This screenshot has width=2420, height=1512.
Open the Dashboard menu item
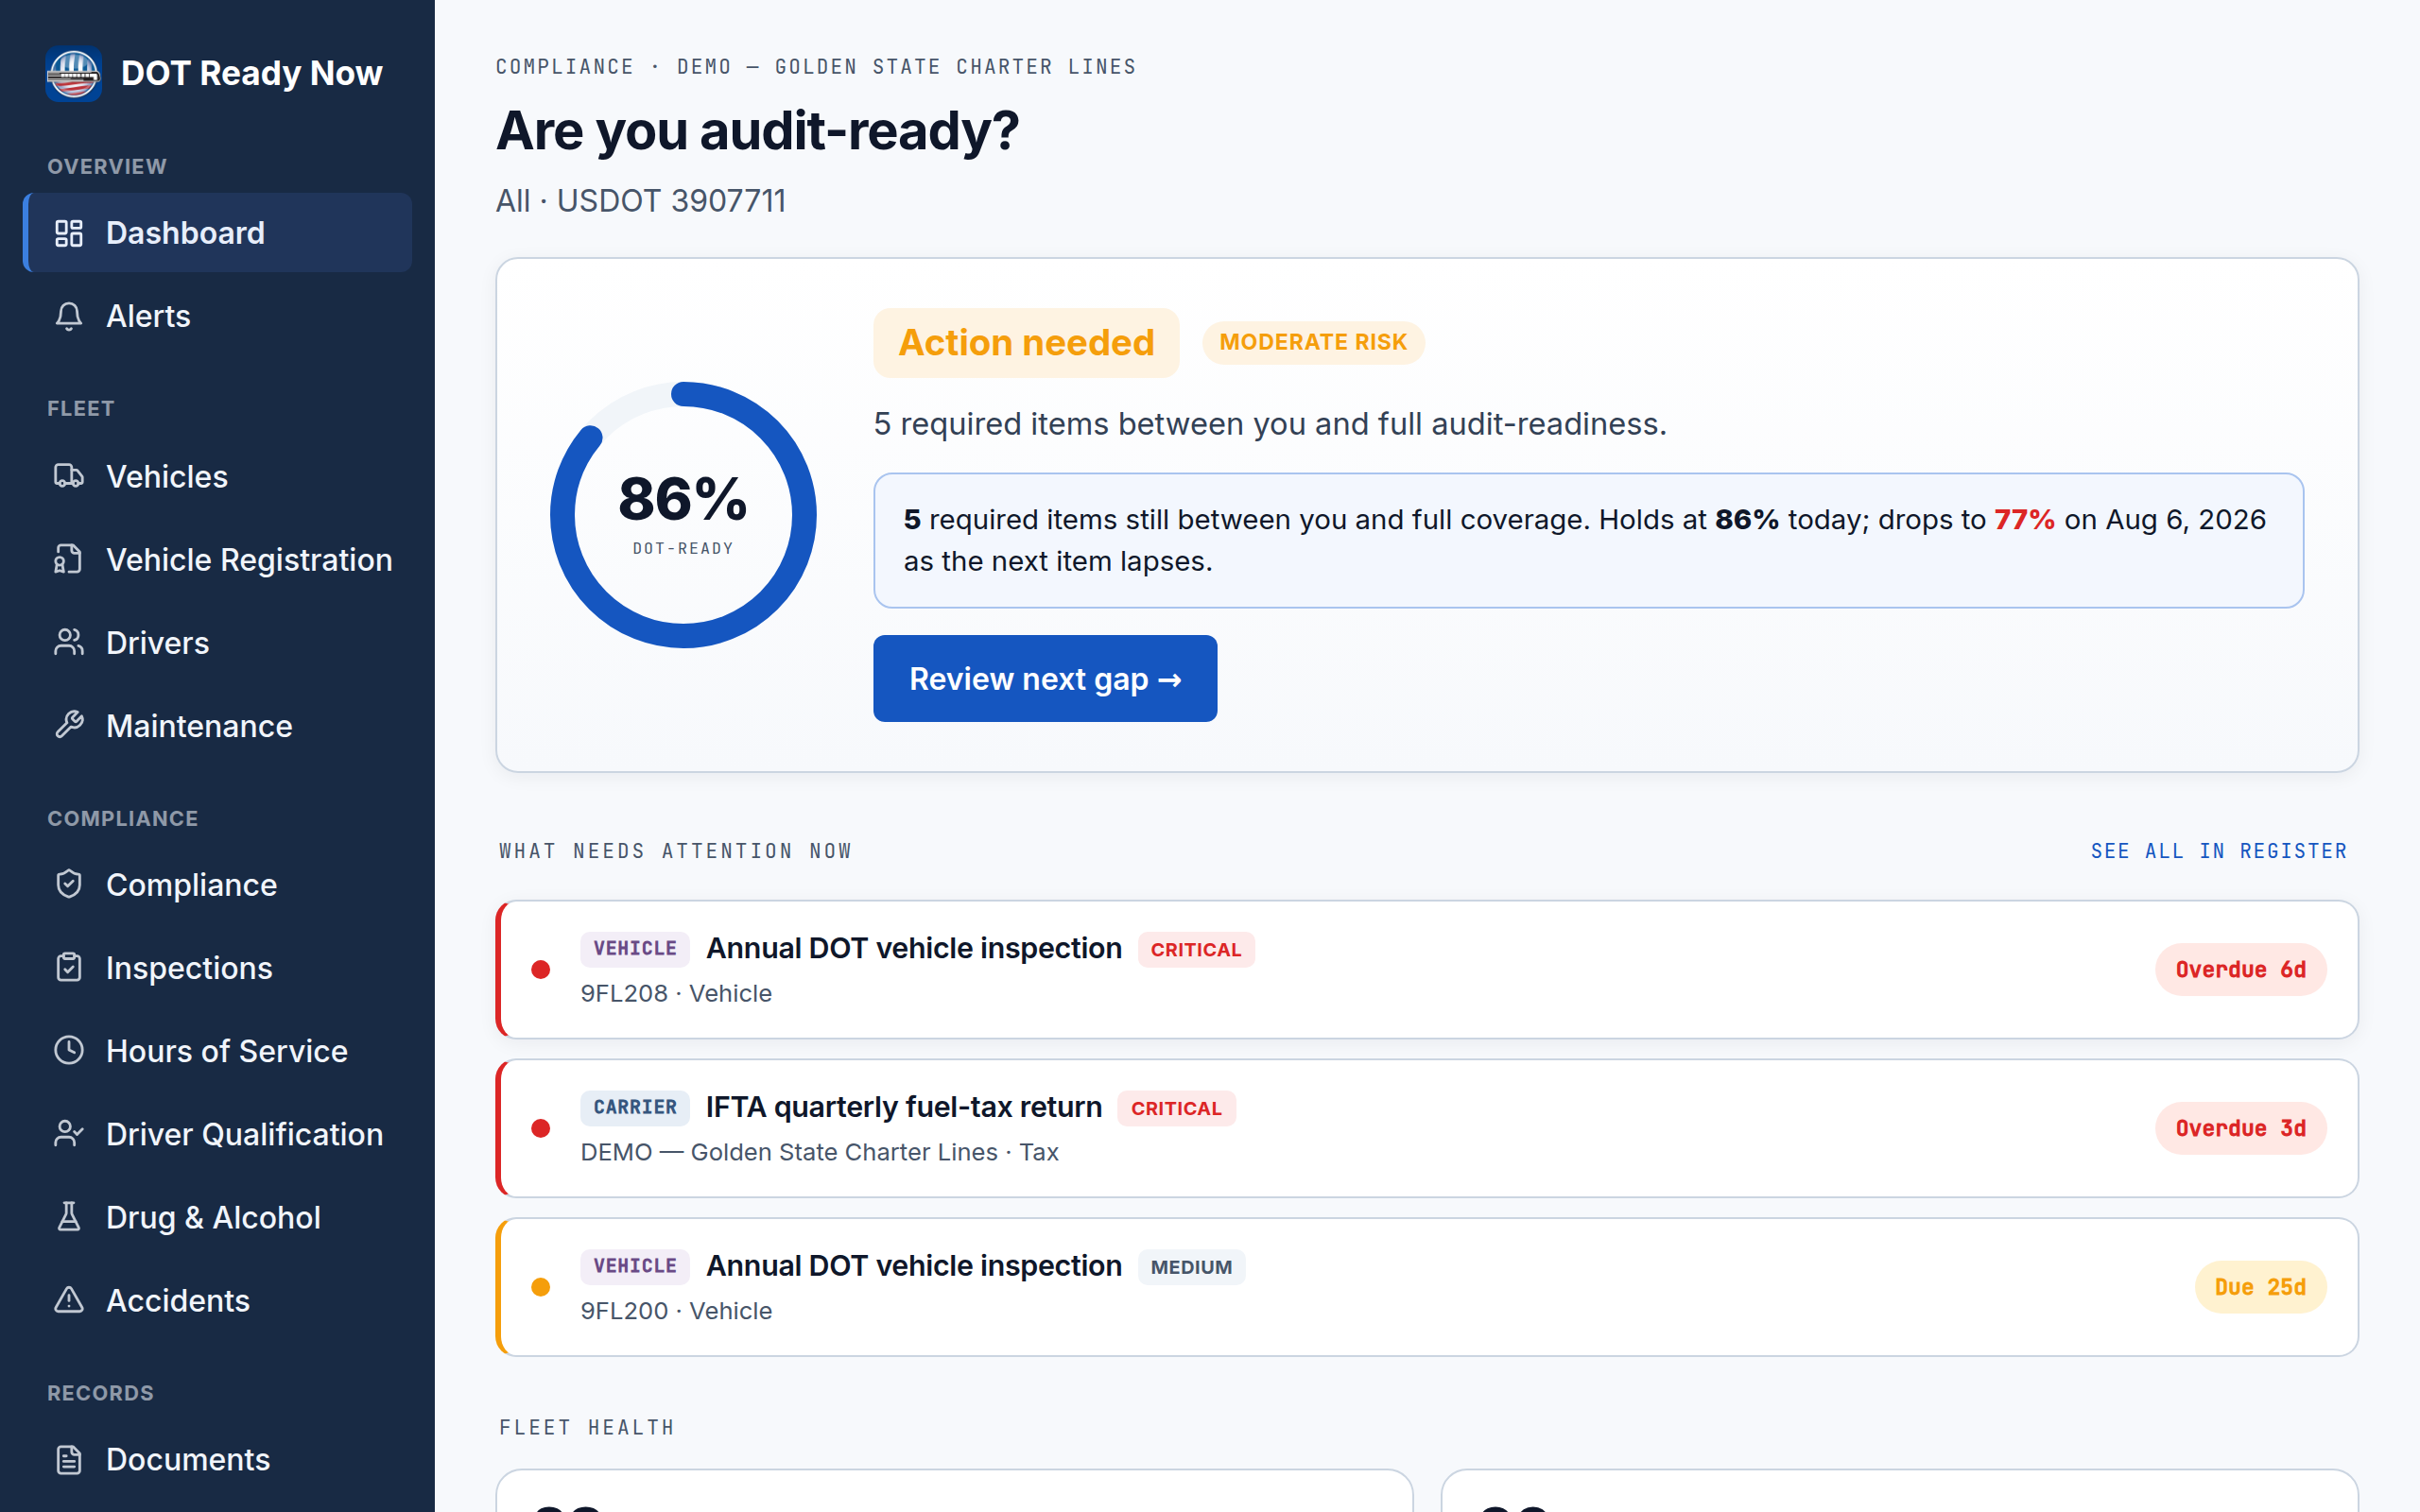pos(217,233)
